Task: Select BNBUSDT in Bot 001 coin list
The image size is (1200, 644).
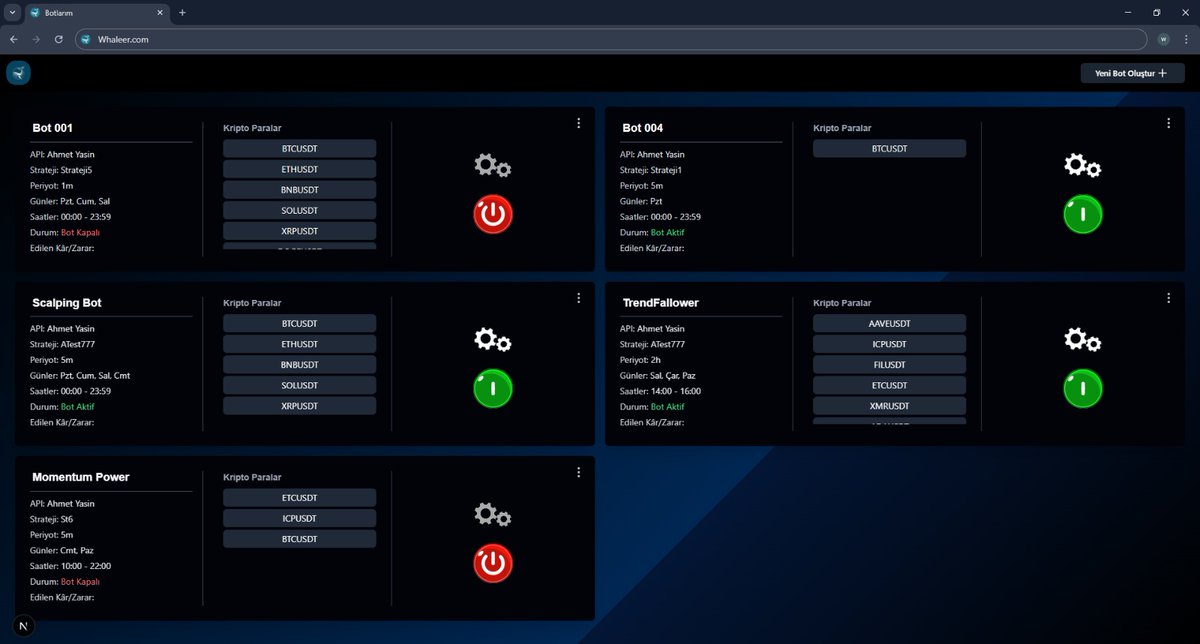Action: pyautogui.click(x=300, y=189)
